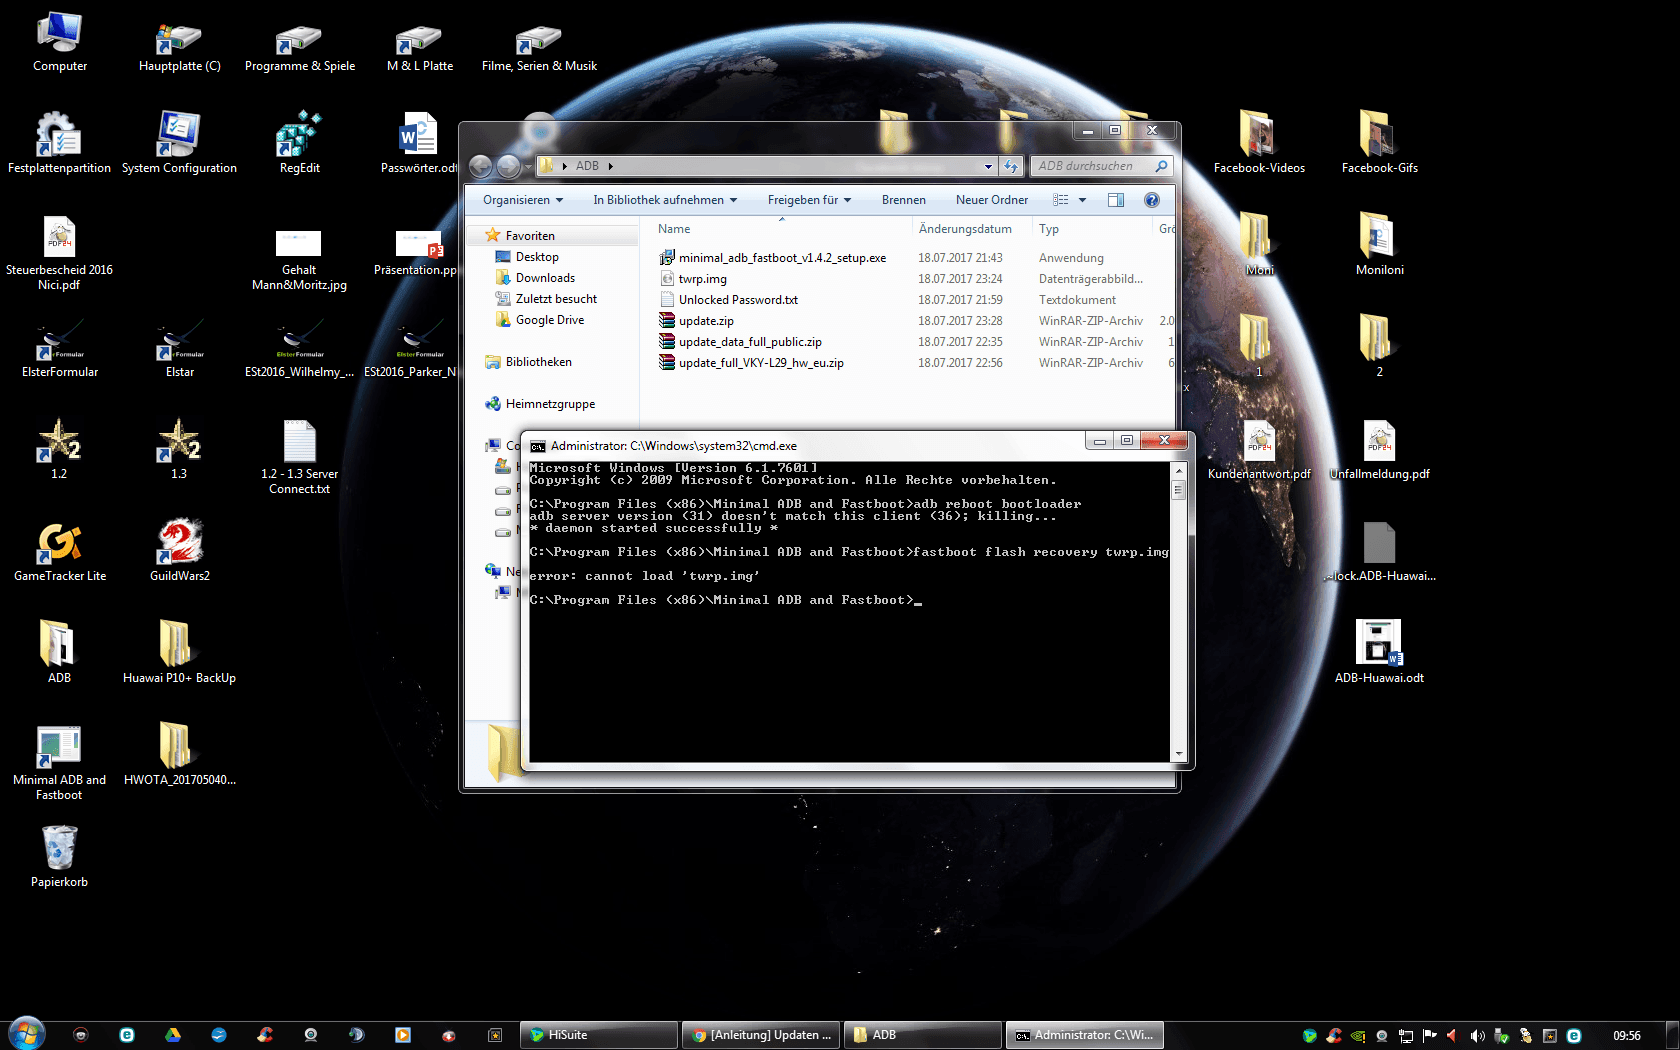Switch to [Anleitung] Updaten Chrome taskbar button

point(761,1035)
